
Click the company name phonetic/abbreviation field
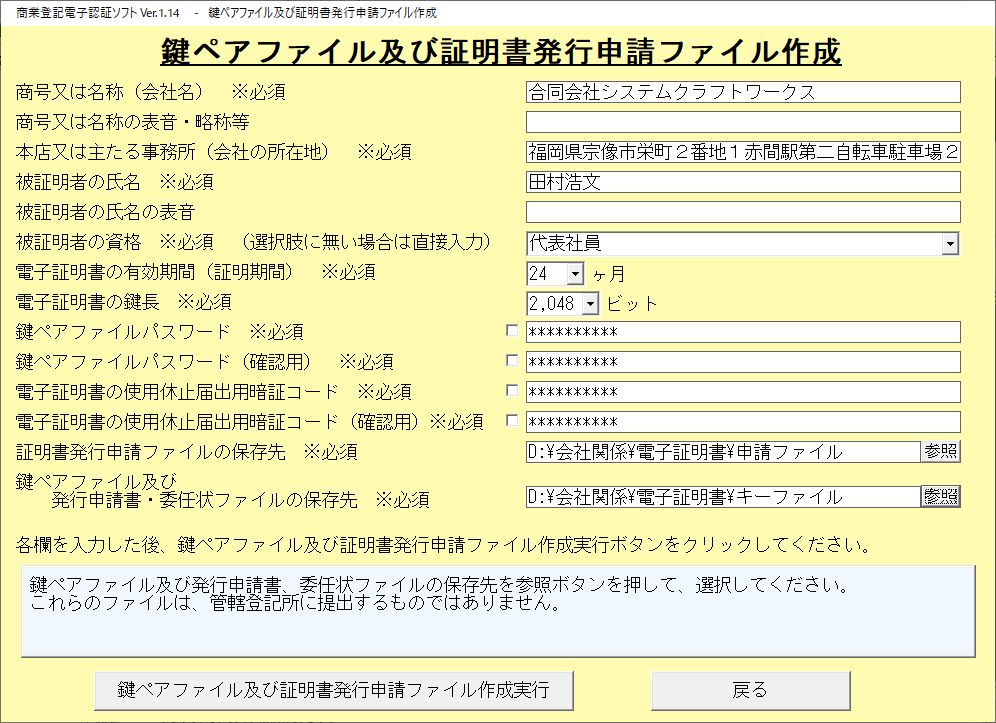coord(742,122)
